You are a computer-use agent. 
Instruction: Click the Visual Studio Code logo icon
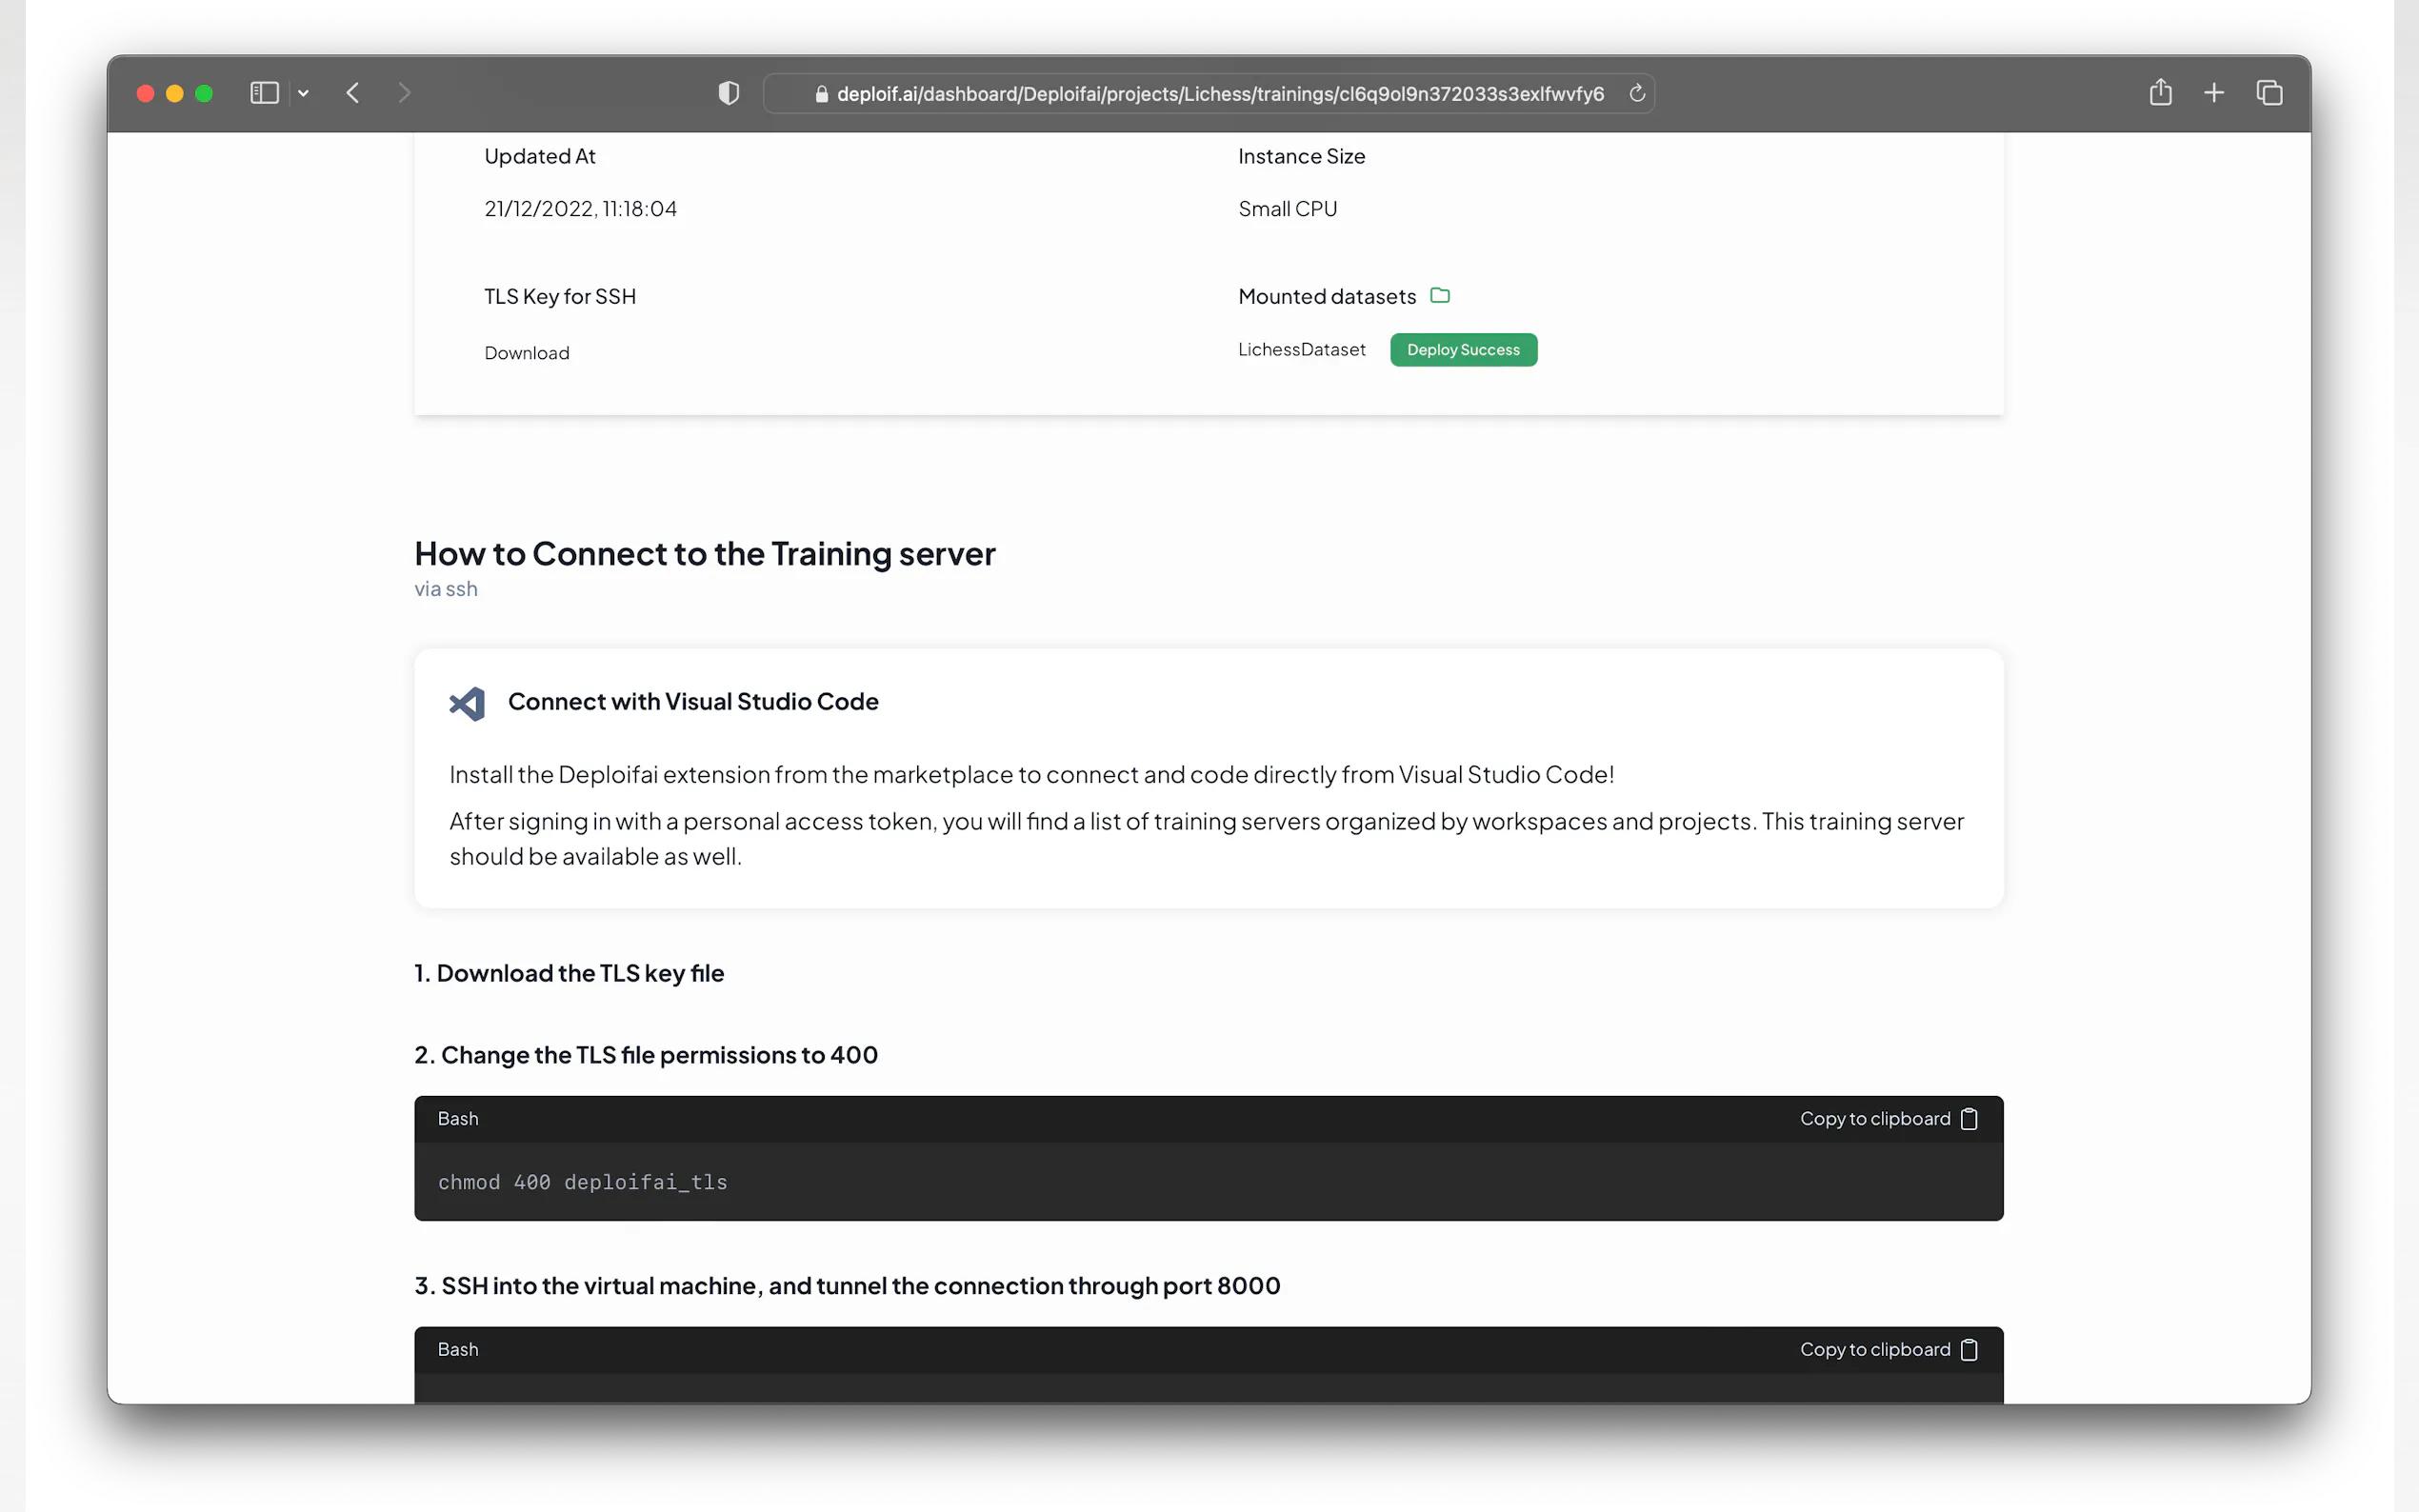[x=467, y=703]
